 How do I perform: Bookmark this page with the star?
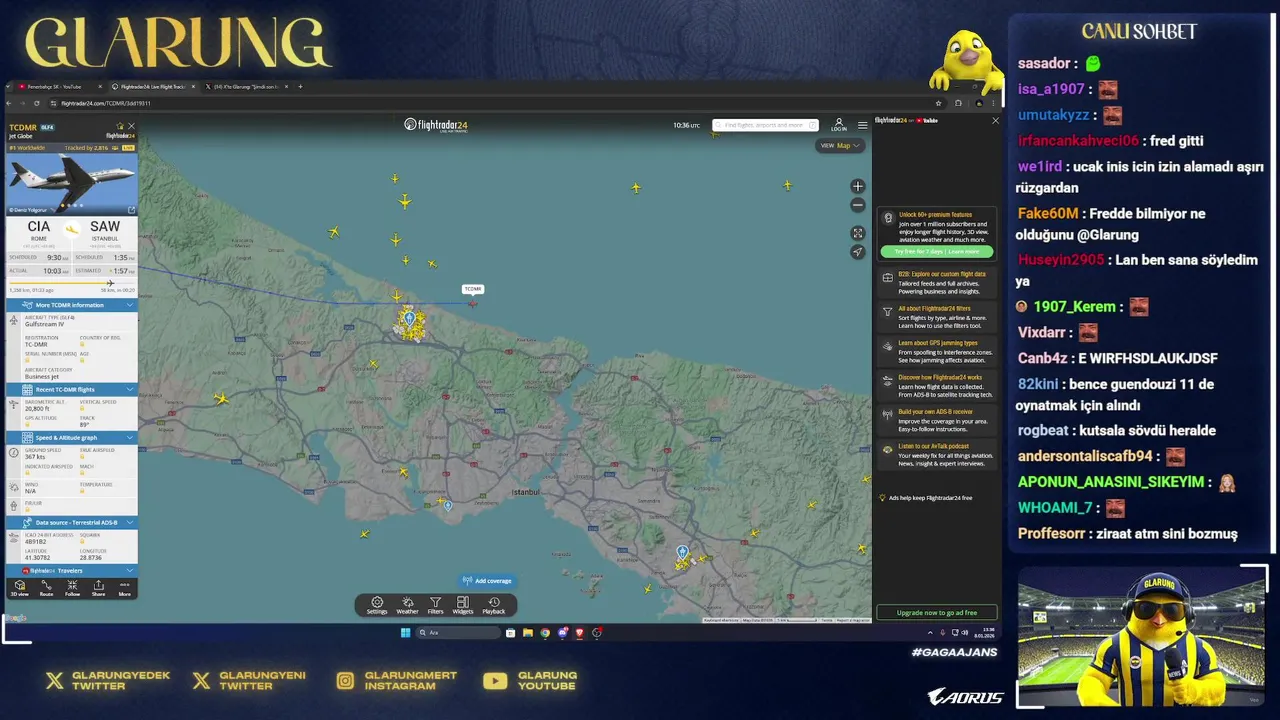point(938,103)
